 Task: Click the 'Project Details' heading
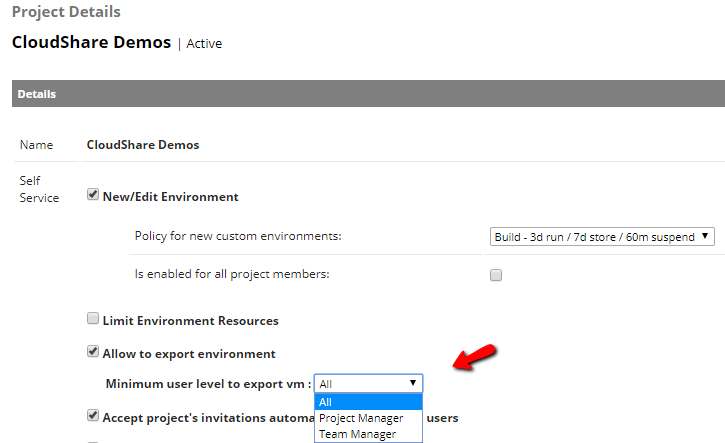(x=66, y=12)
